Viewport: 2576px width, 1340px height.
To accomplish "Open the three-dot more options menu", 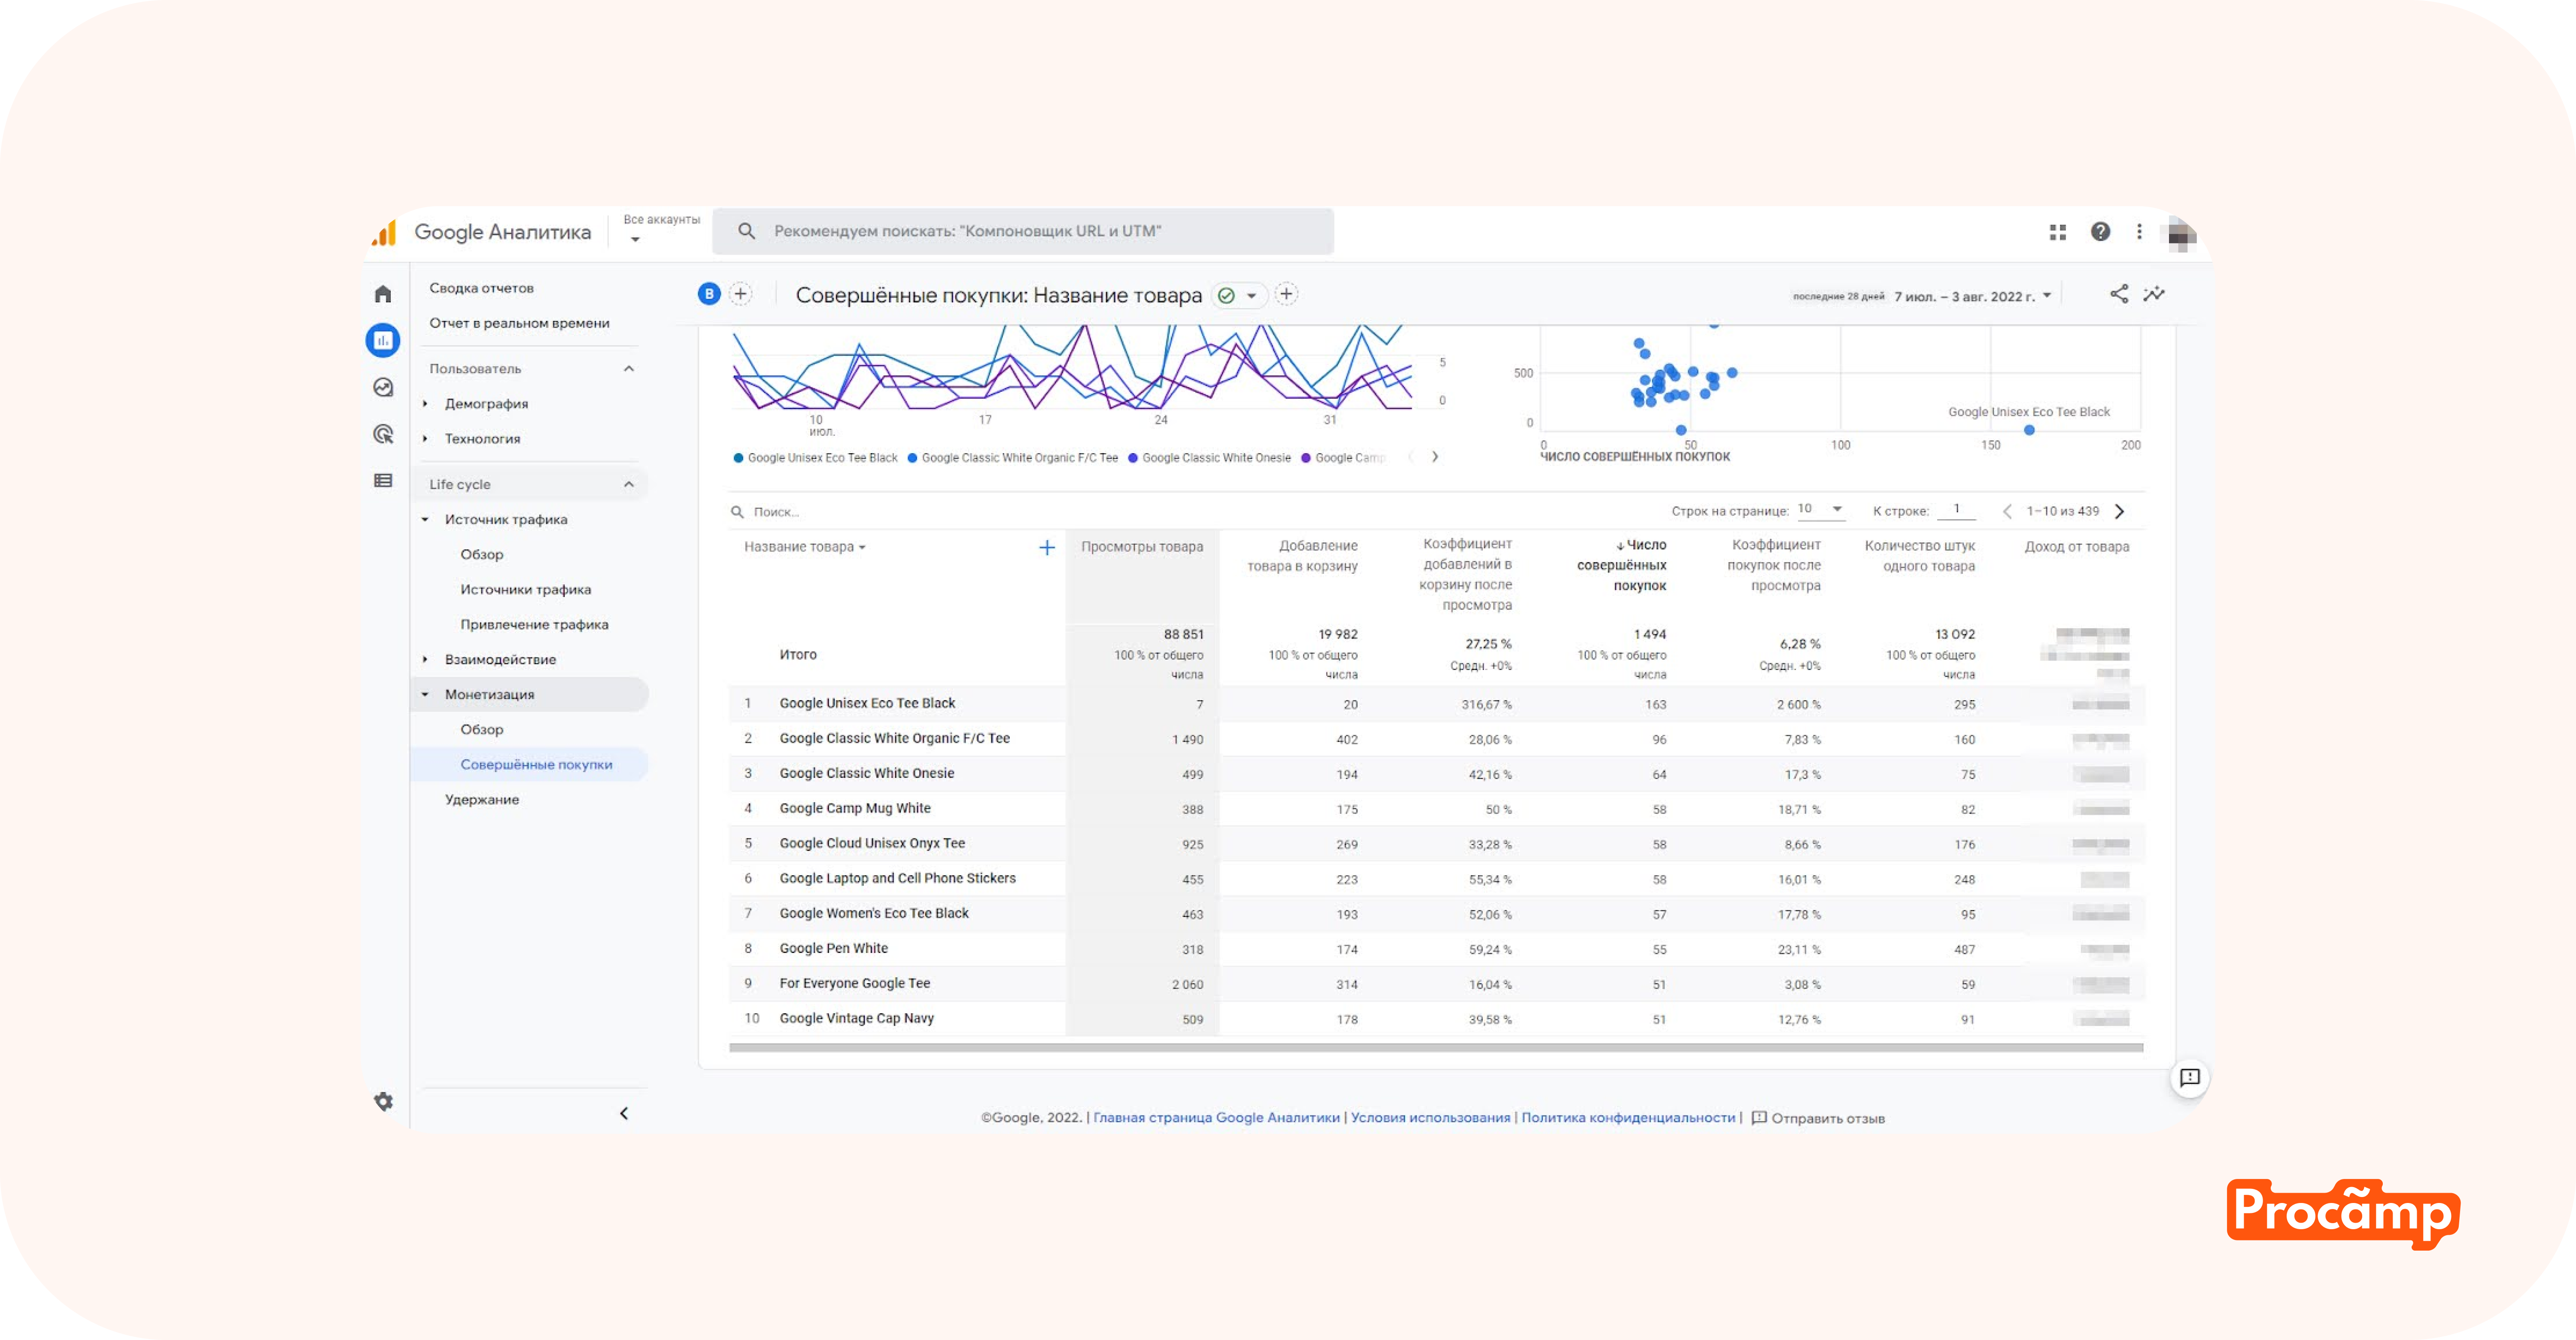I will click(x=2139, y=232).
